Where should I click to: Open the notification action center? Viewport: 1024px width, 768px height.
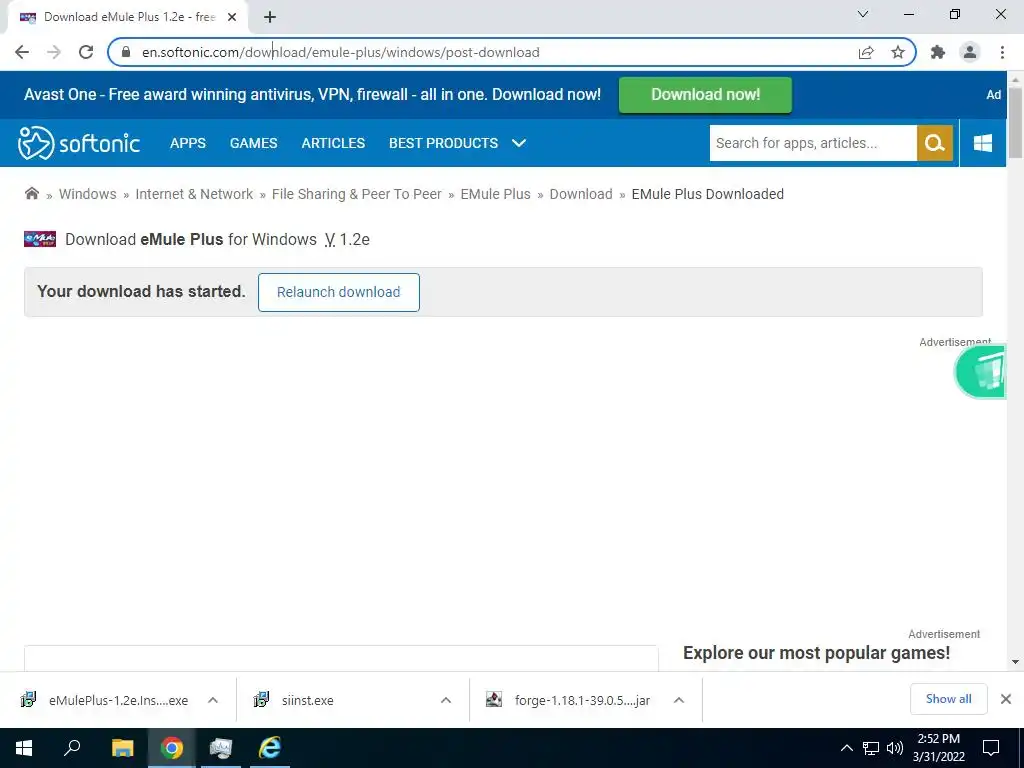pos(991,748)
